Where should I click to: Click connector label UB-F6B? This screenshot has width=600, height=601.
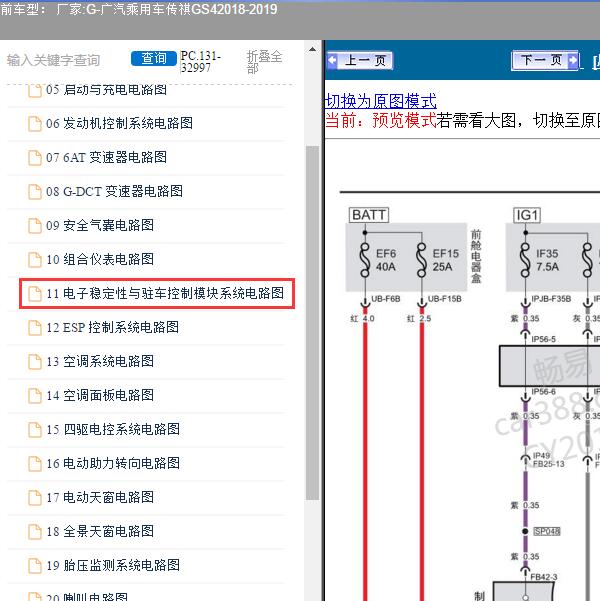[386, 299]
